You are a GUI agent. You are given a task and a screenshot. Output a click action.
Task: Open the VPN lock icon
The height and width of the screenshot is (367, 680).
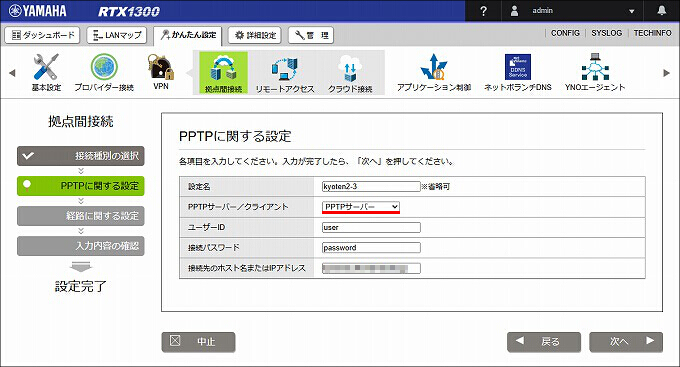pyautogui.click(x=160, y=67)
